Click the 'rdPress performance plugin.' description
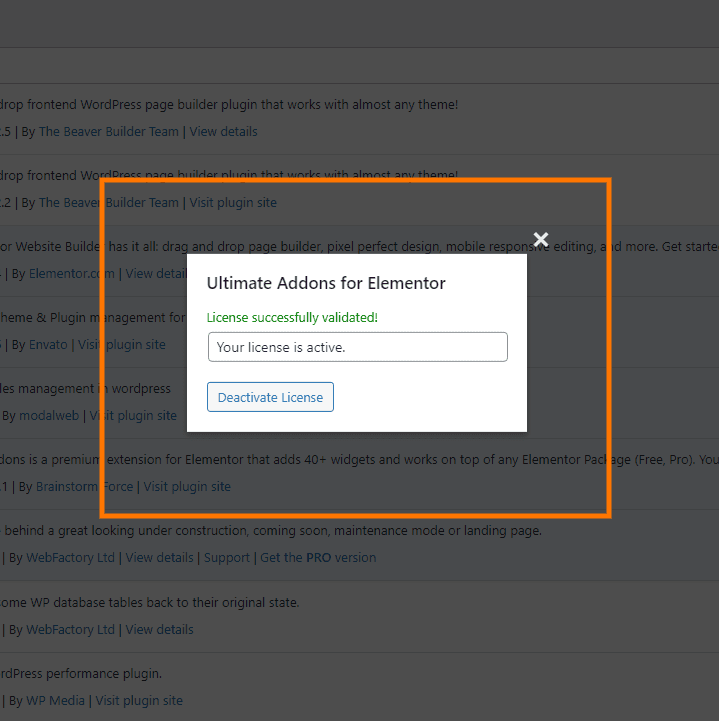This screenshot has width=719, height=721. point(81,674)
